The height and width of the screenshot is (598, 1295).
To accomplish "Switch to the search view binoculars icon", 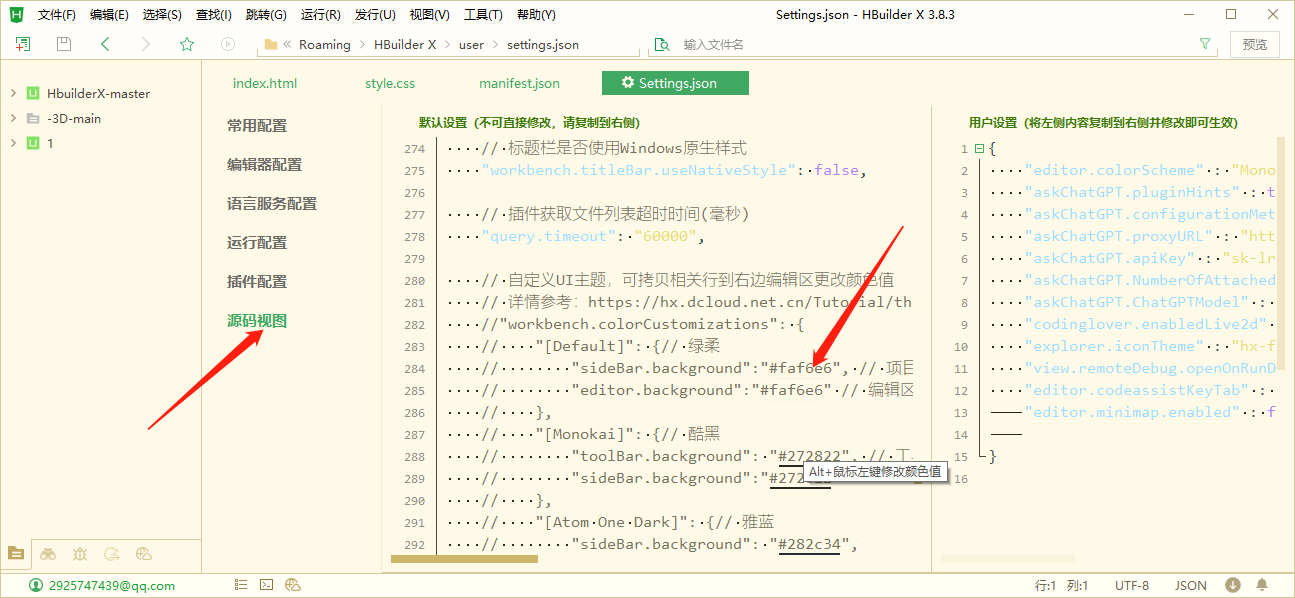I will (48, 553).
